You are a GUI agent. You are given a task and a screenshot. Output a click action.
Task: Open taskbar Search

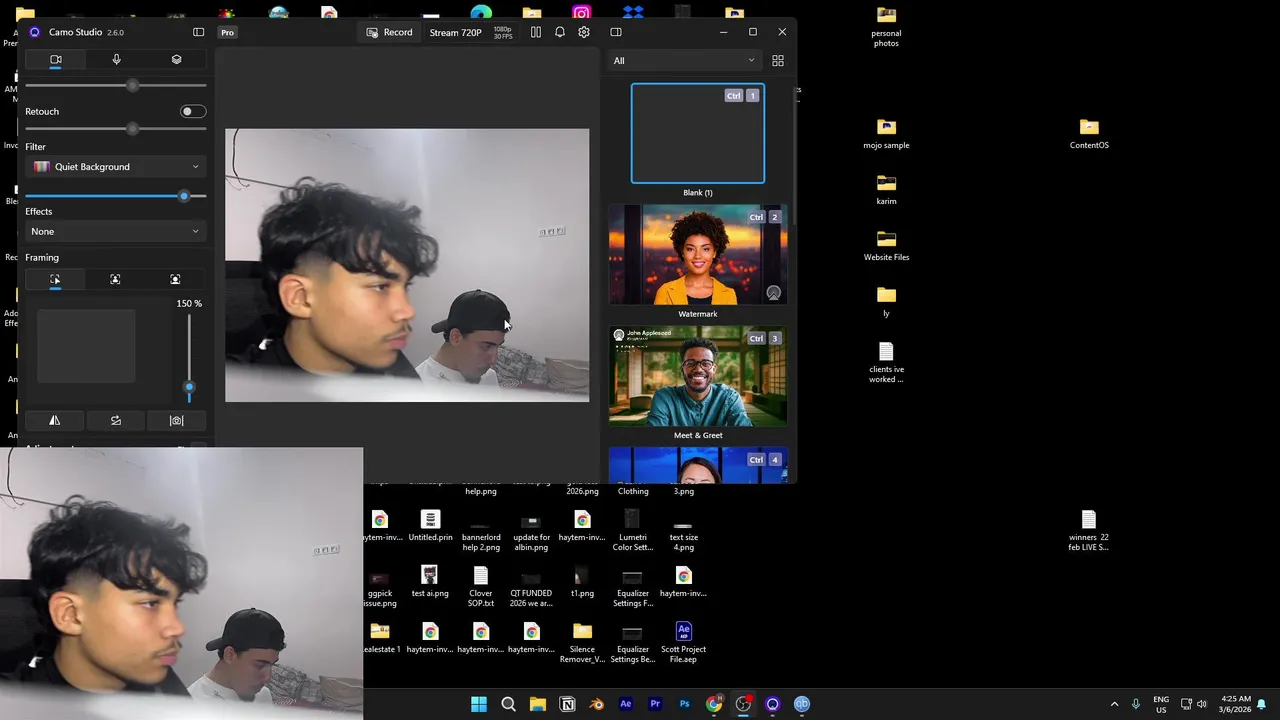point(508,704)
